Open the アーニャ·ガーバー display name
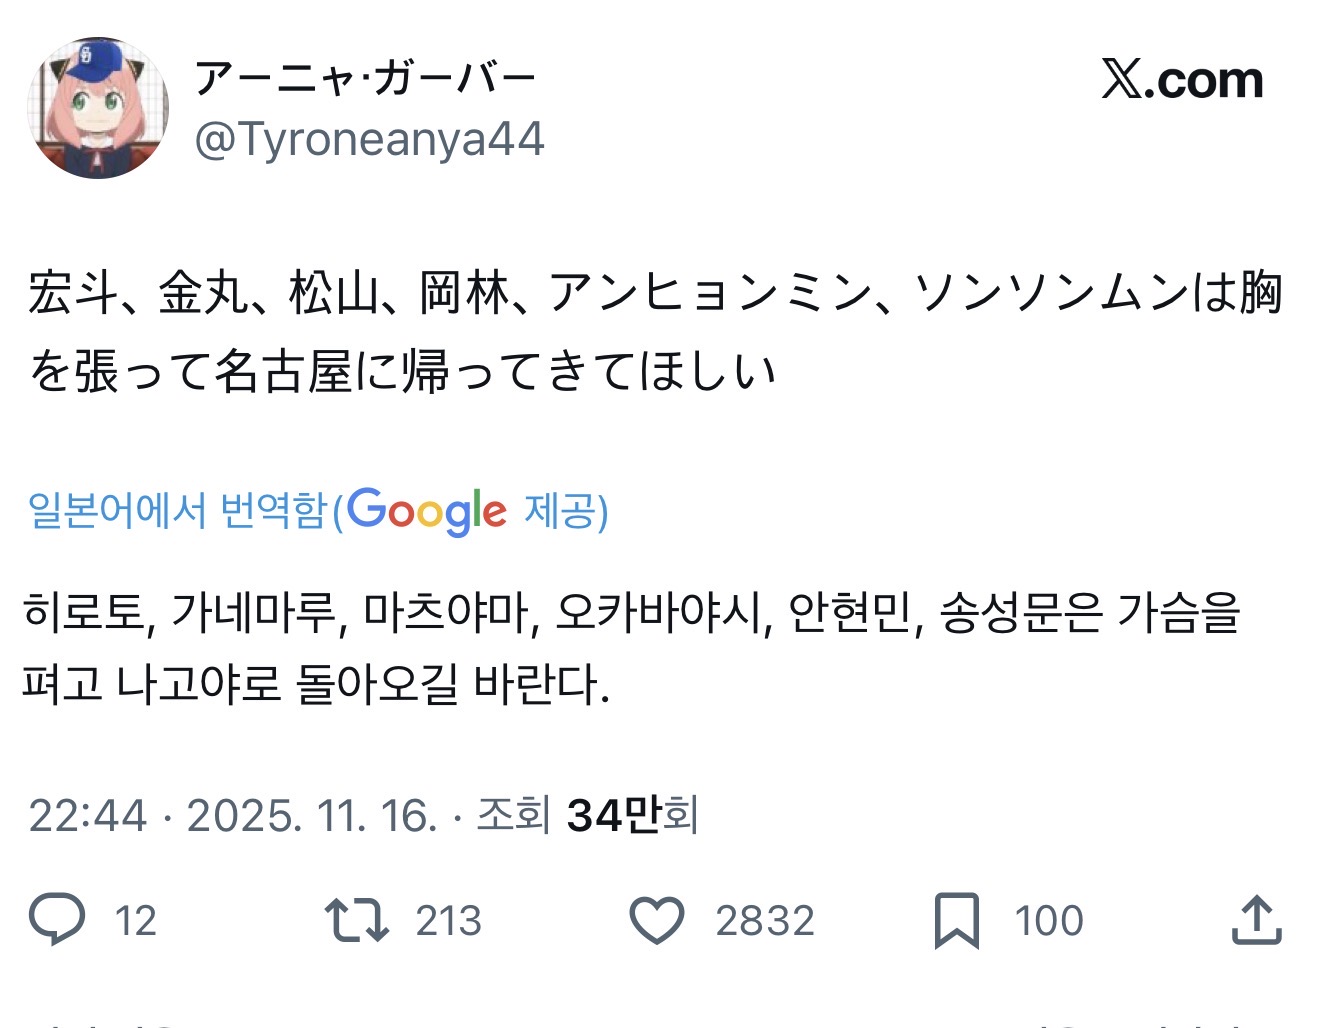Screen dimensions: 1320x1028 (x=365, y=79)
